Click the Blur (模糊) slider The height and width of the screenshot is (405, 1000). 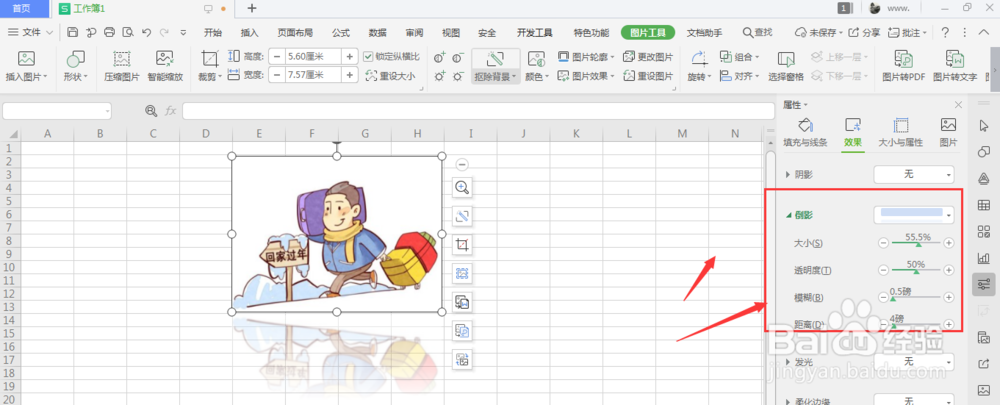pos(916,297)
